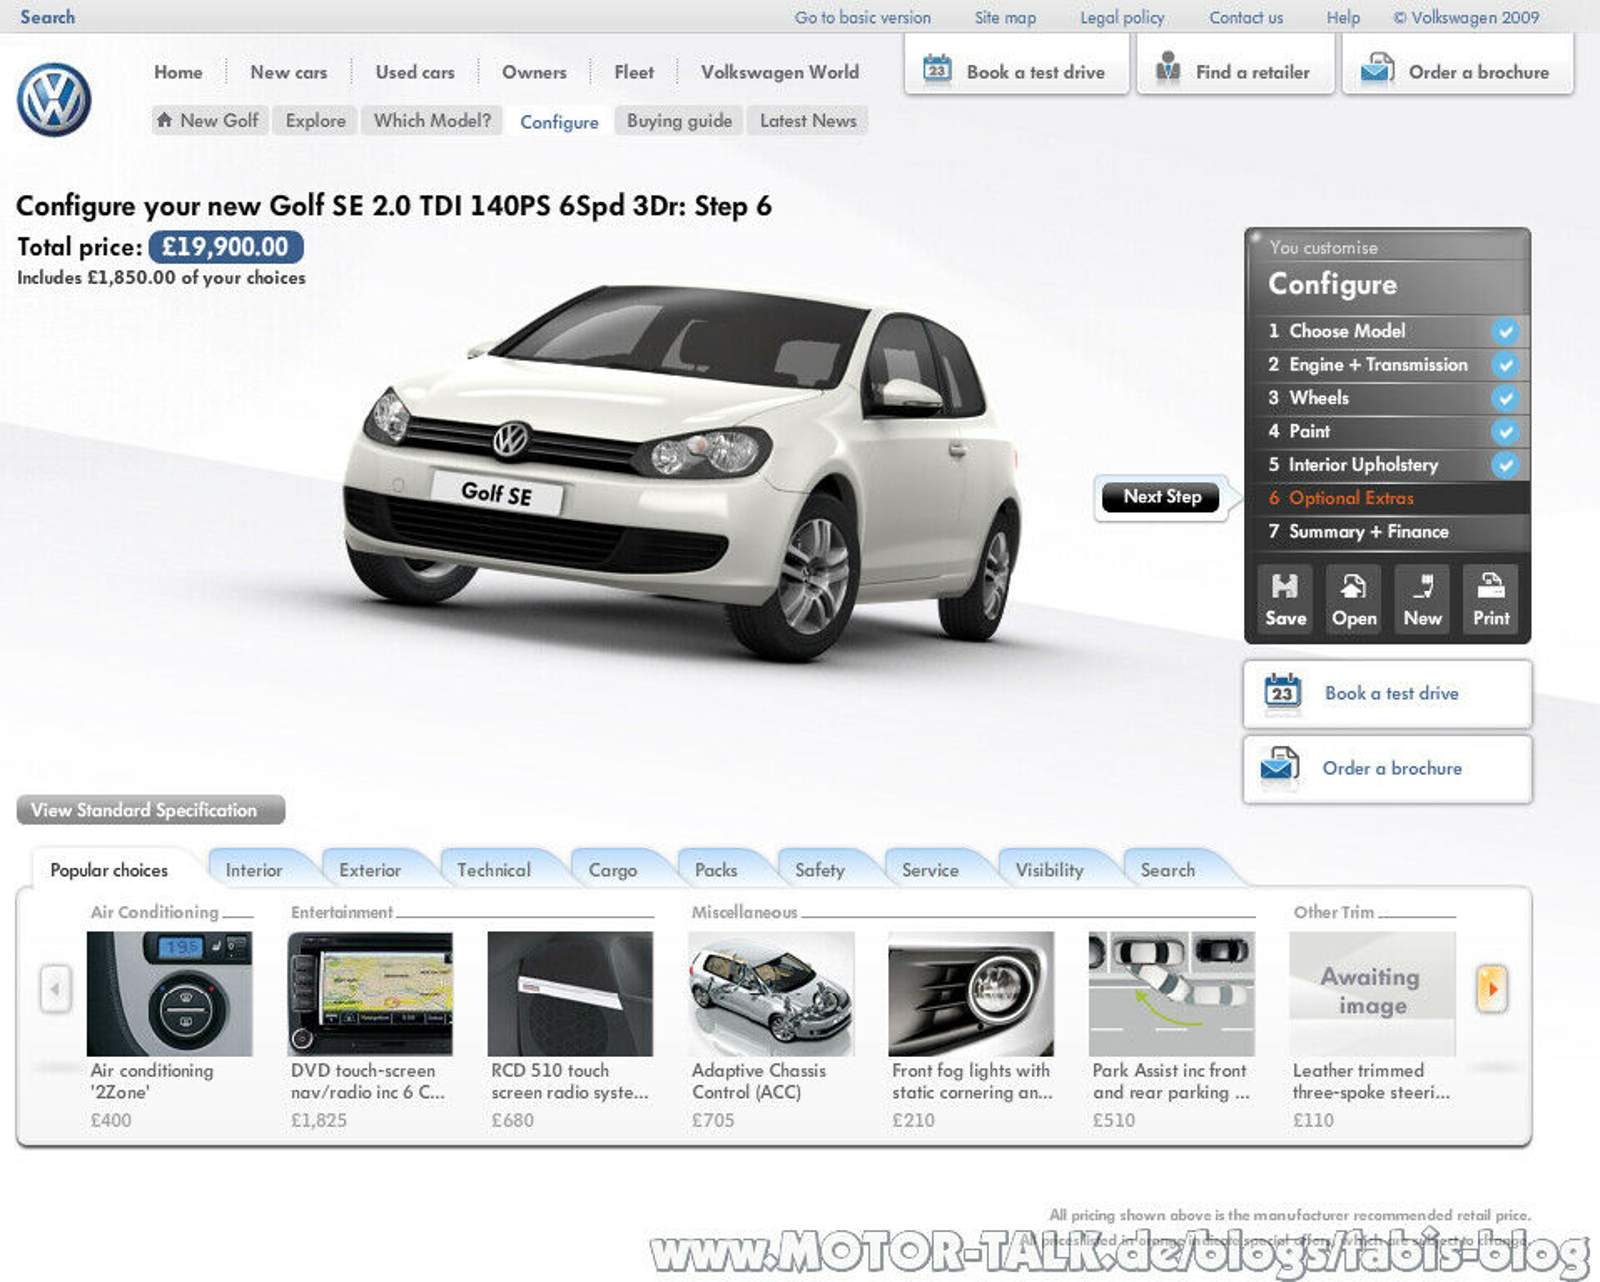1600x1282 pixels.
Task: Open the Site map link
Action: (x=1005, y=17)
